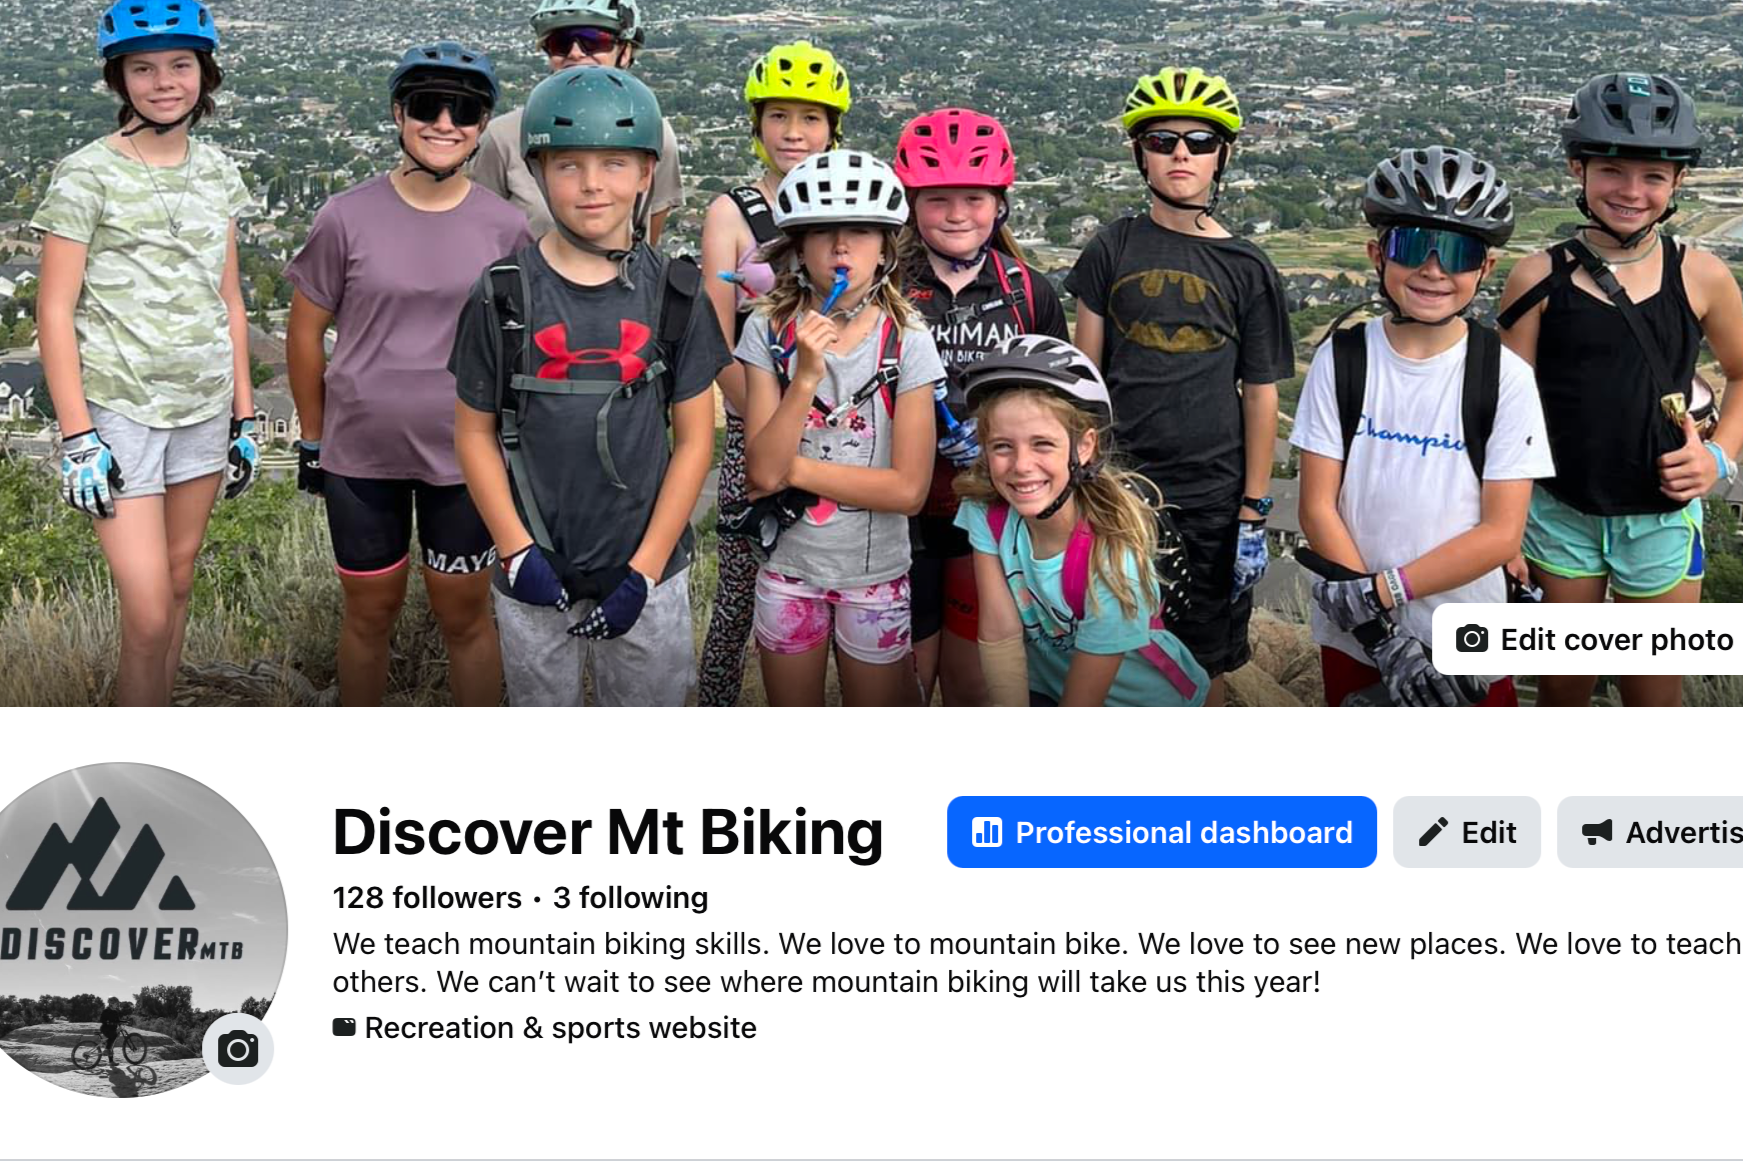Open the 3 following list

click(x=630, y=898)
